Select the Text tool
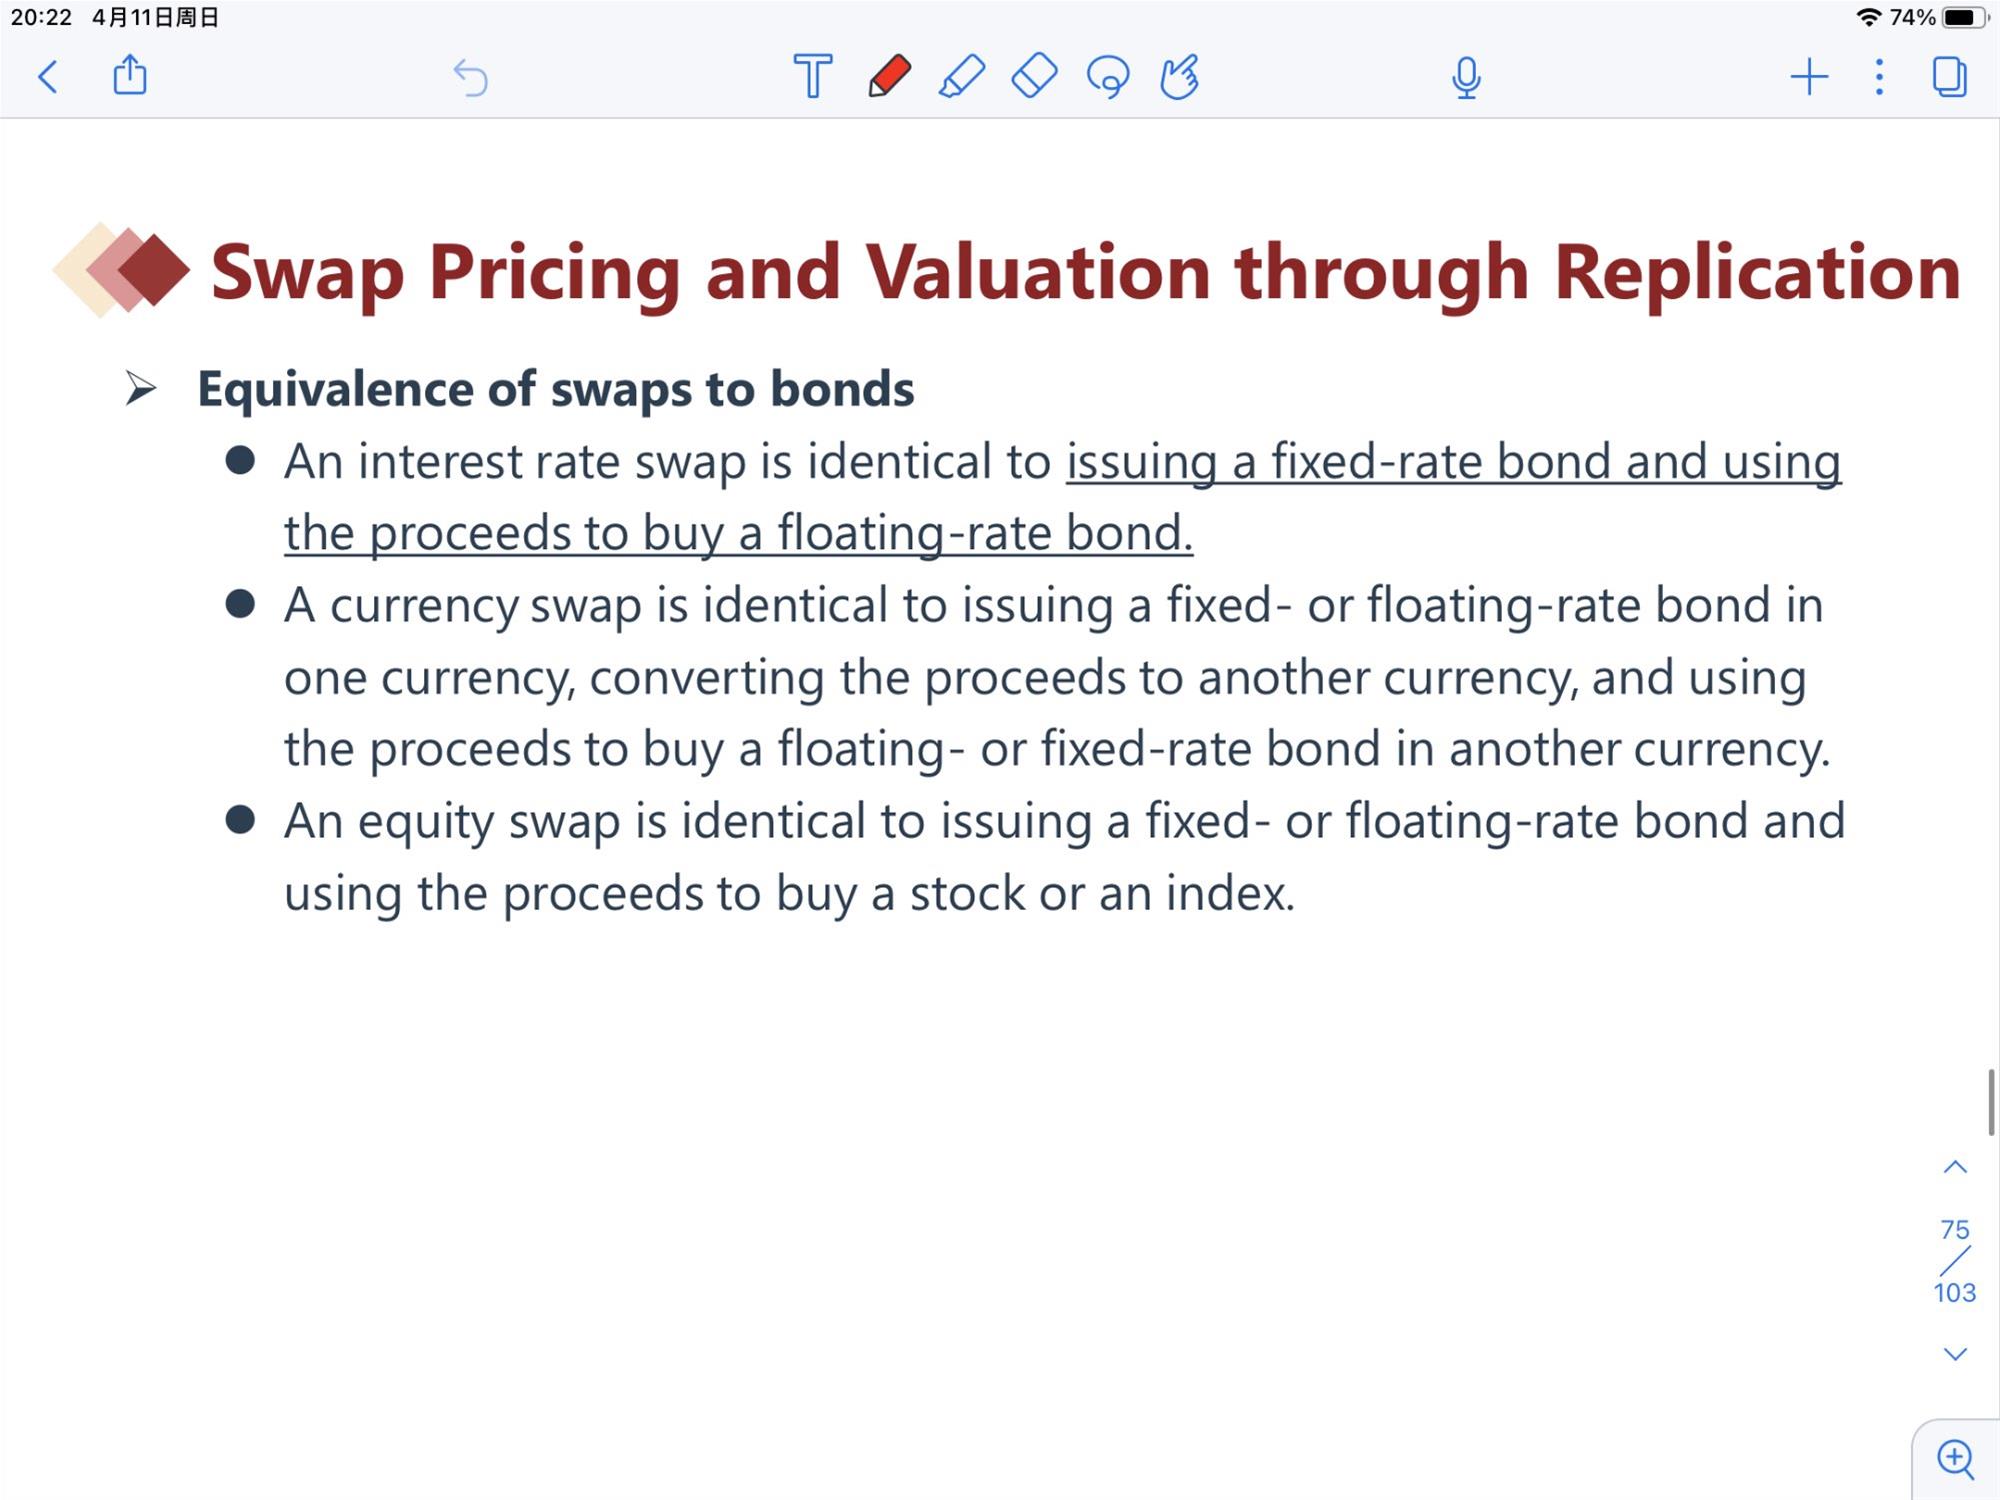The width and height of the screenshot is (2000, 1500). click(812, 76)
